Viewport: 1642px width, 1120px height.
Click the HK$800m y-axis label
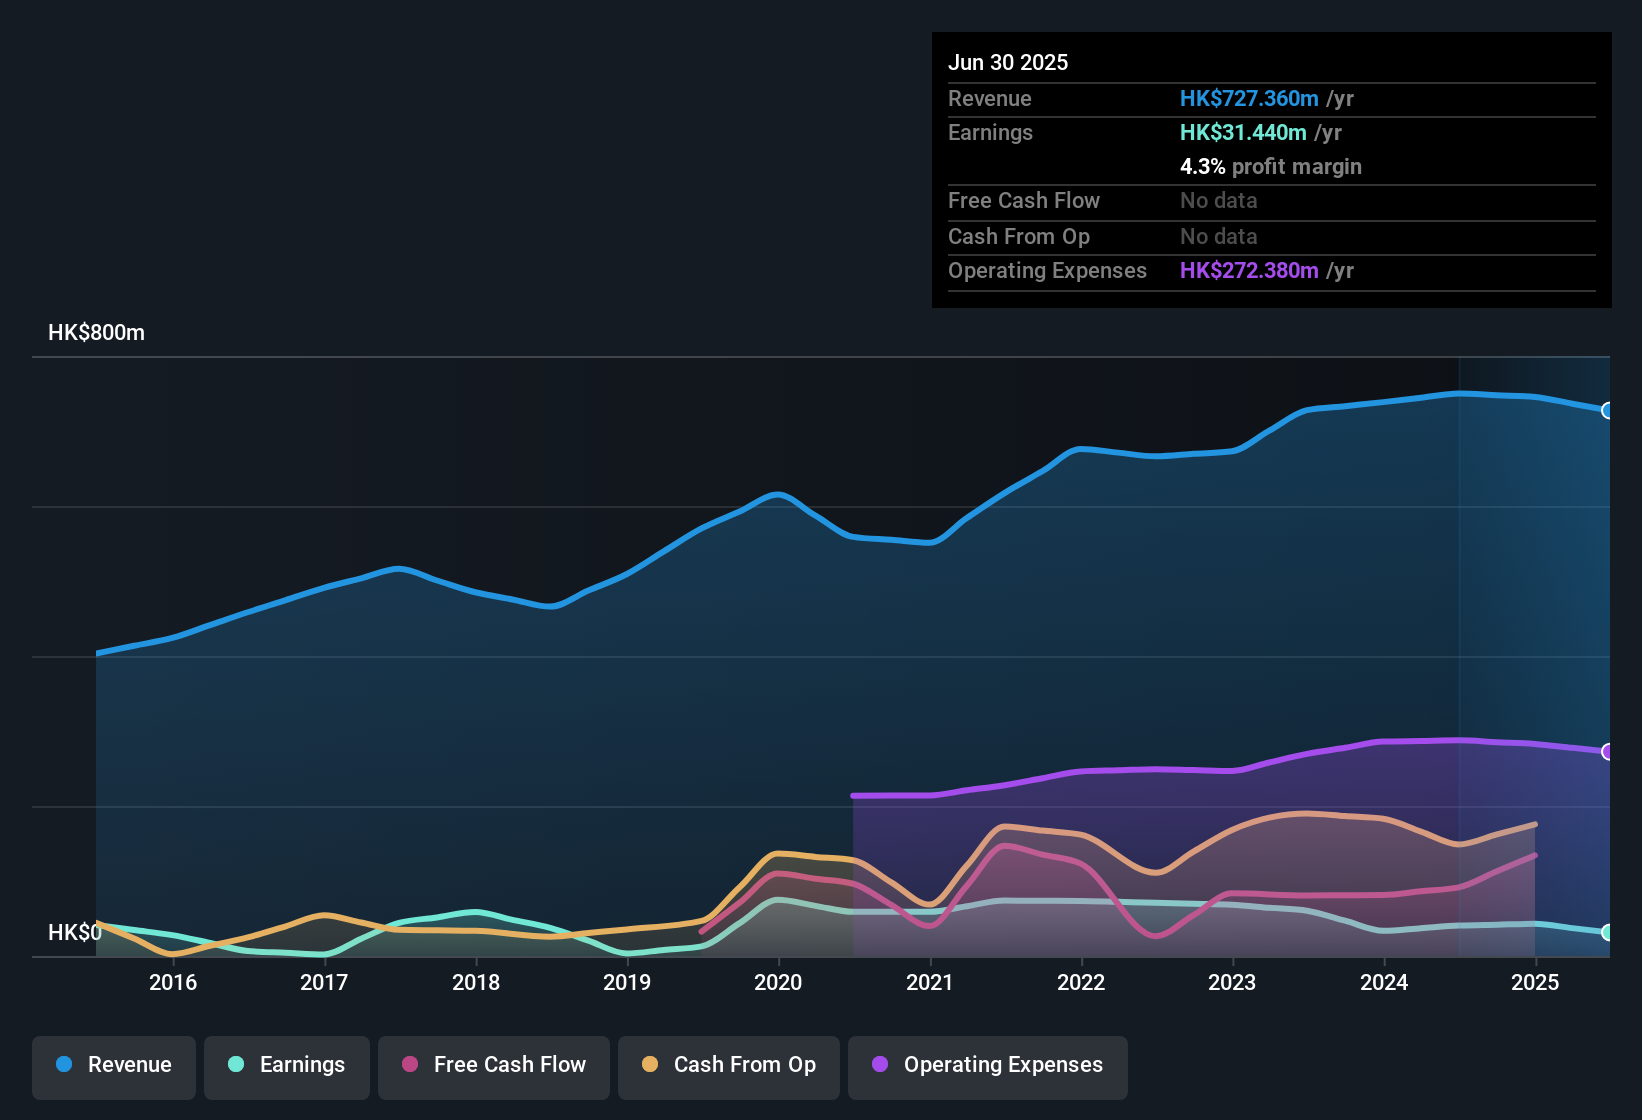[x=96, y=333]
